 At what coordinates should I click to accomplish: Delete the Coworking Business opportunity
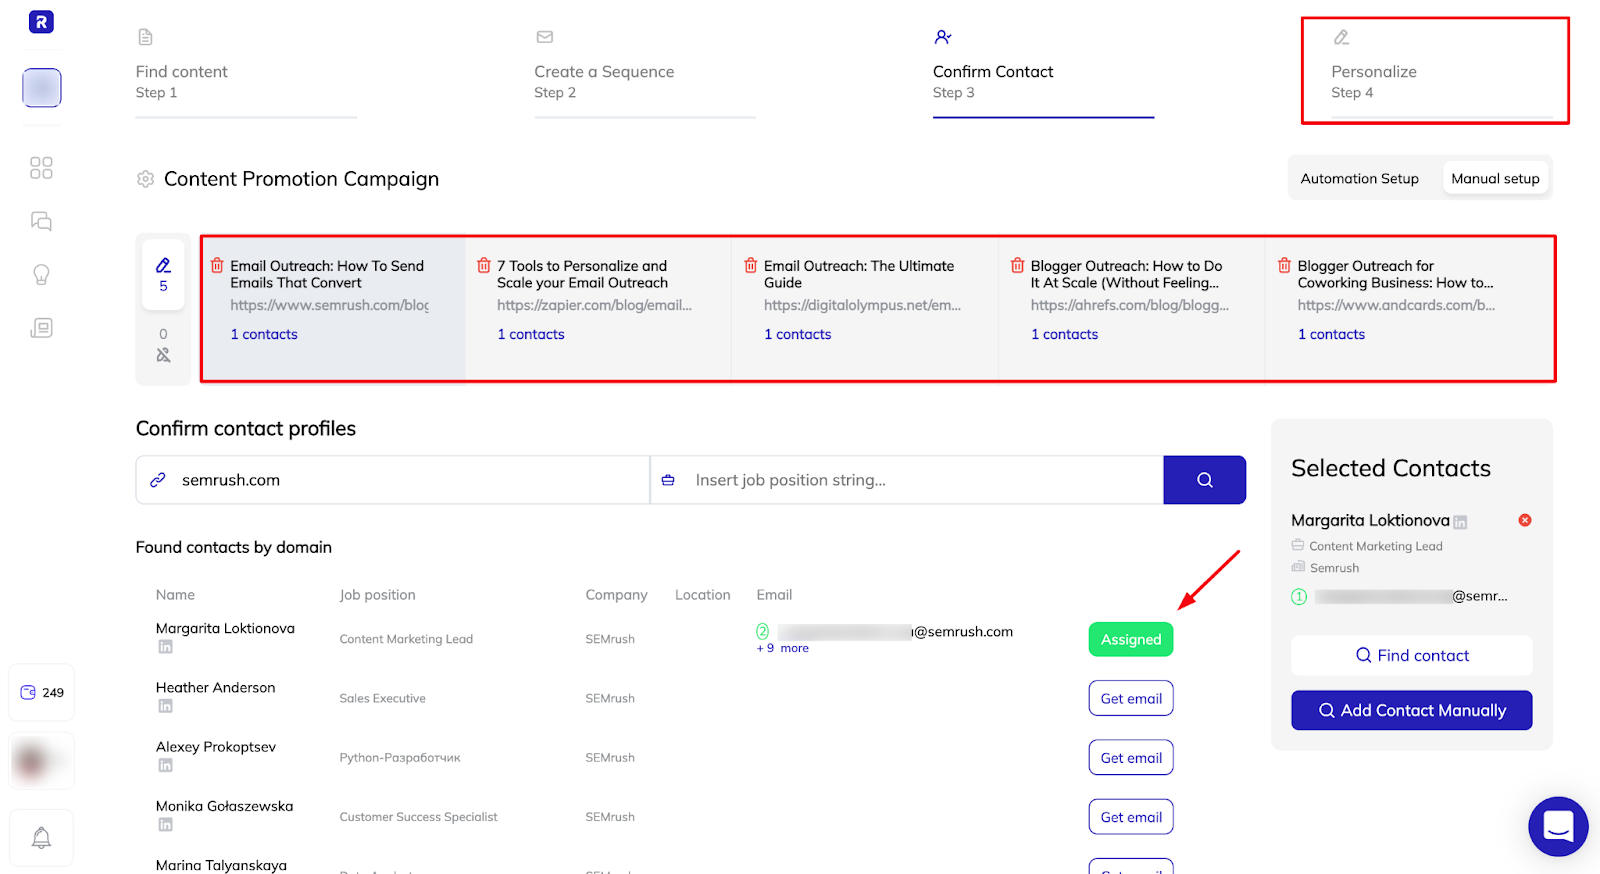coord(1285,265)
